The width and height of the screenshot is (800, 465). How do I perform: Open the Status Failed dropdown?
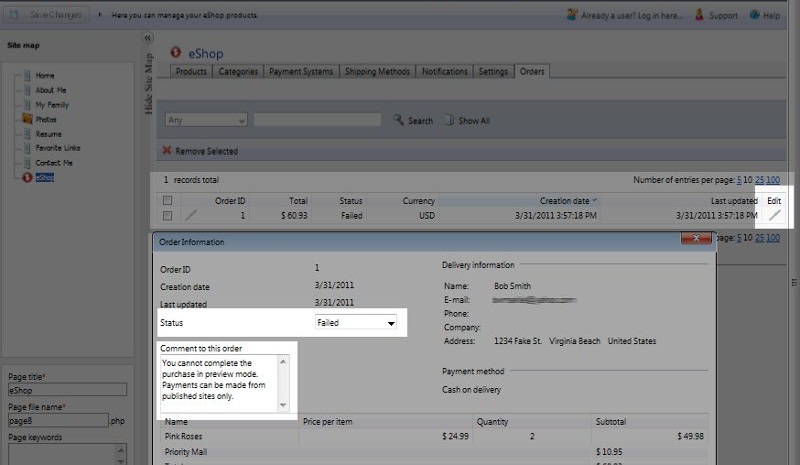(x=356, y=323)
